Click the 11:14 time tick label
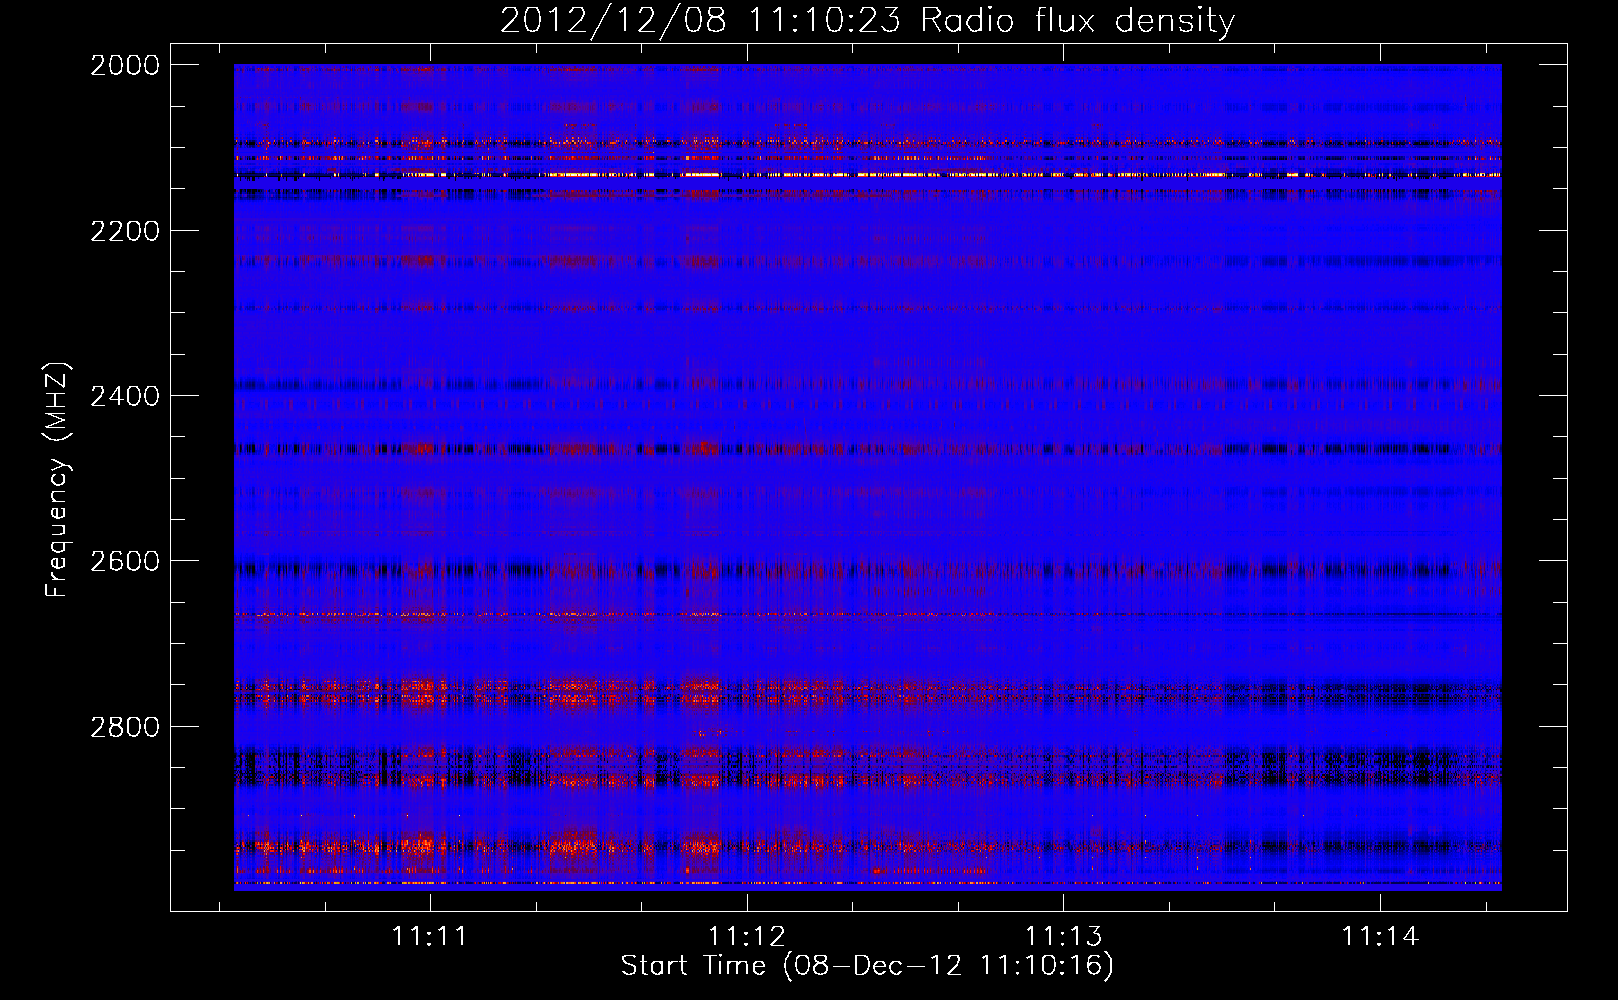 1380,936
